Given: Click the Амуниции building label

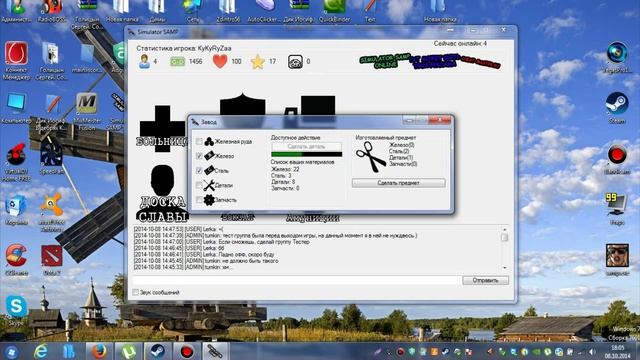Looking at the screenshot, I should 312,218.
